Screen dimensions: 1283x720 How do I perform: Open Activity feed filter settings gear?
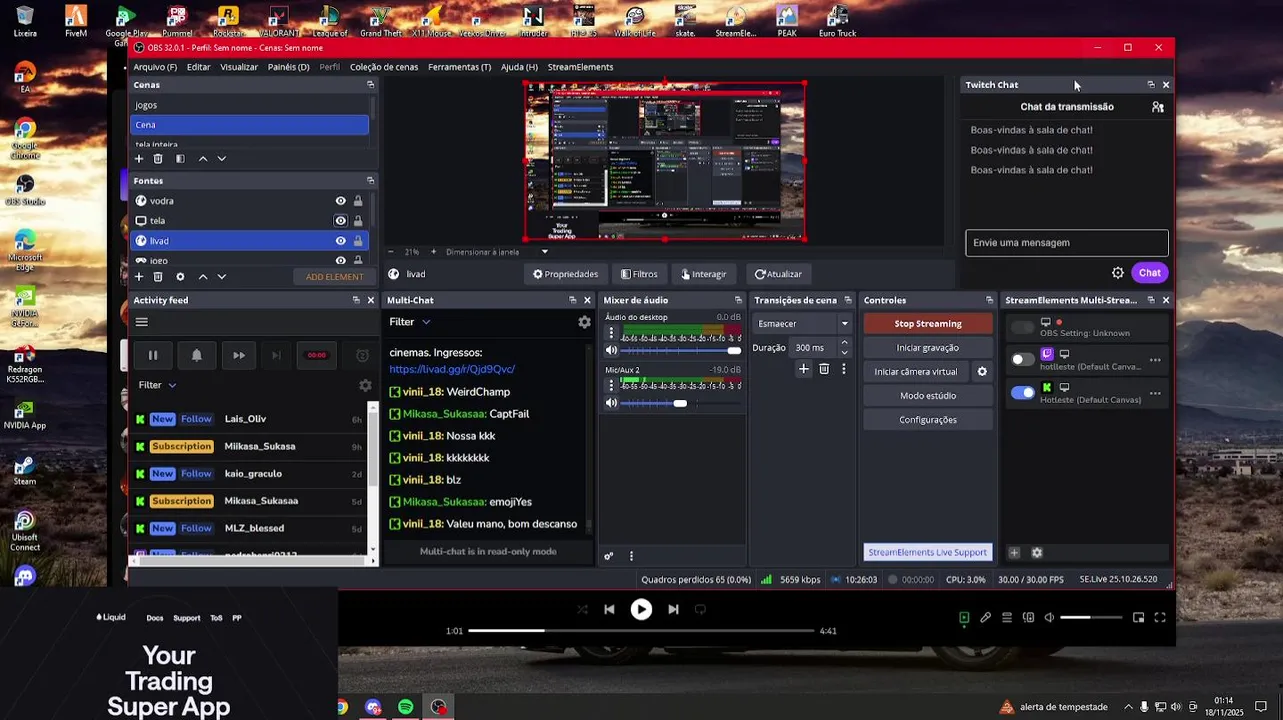tap(365, 385)
